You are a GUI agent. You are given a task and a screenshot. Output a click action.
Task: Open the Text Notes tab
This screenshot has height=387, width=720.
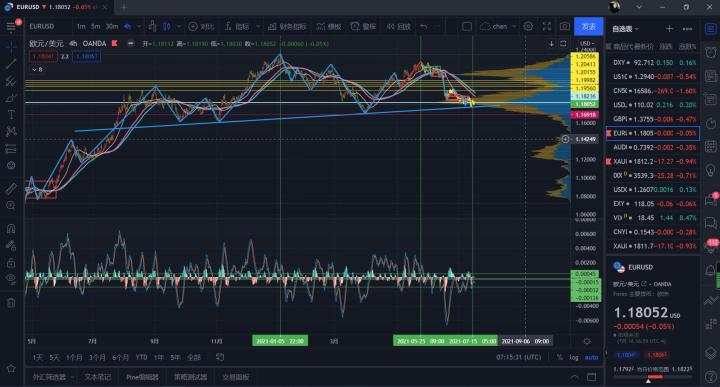coord(97,377)
